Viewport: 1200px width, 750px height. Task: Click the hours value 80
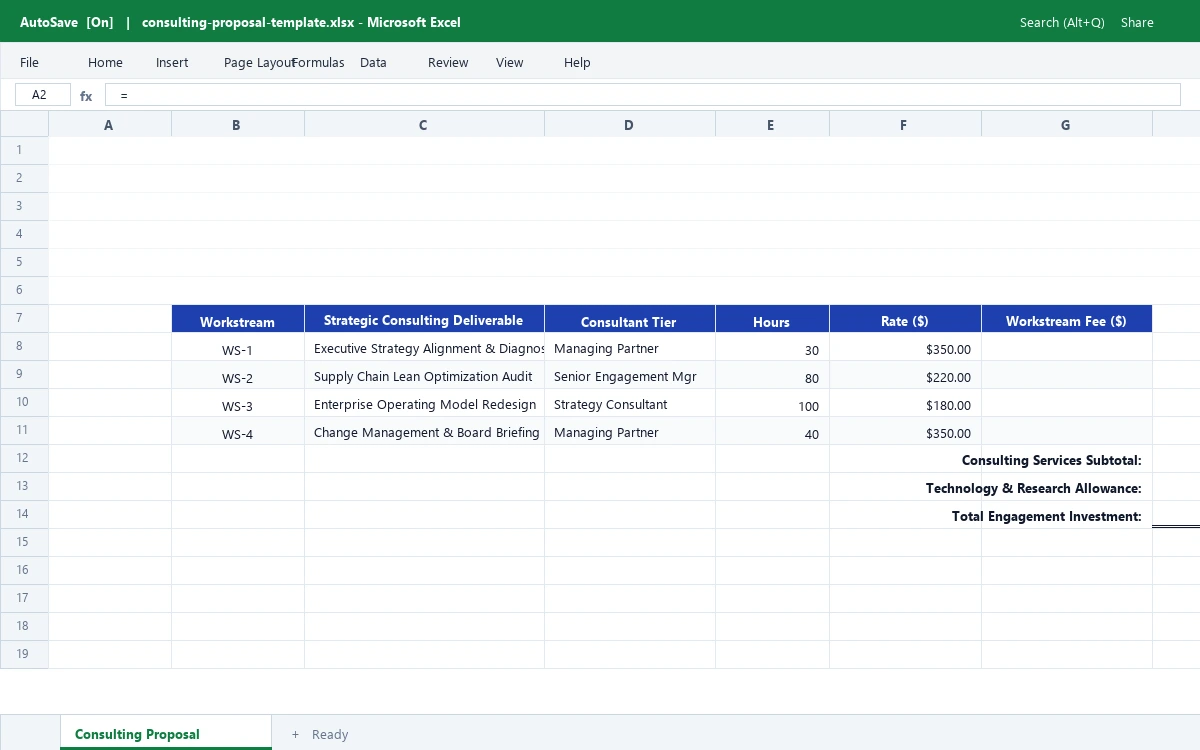pyautogui.click(x=772, y=375)
